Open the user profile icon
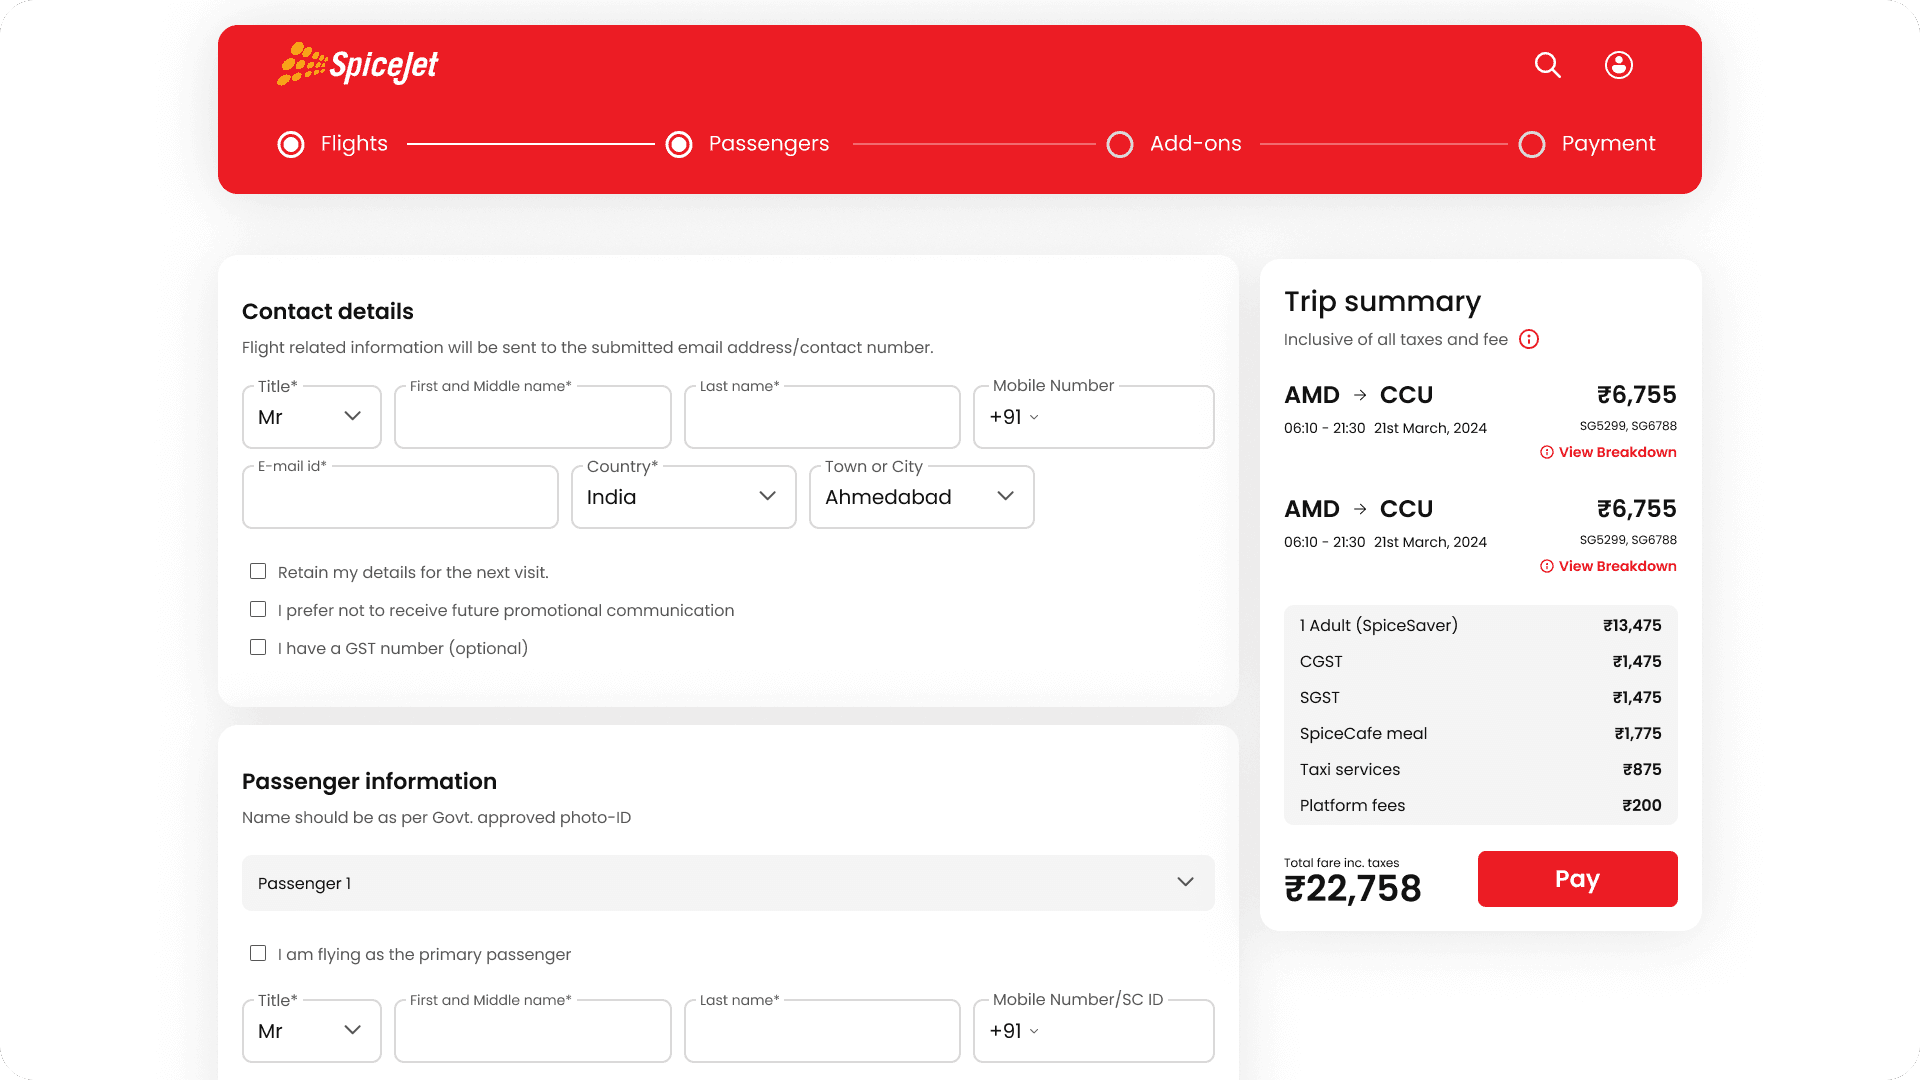The width and height of the screenshot is (1920, 1080). pyautogui.click(x=1618, y=65)
